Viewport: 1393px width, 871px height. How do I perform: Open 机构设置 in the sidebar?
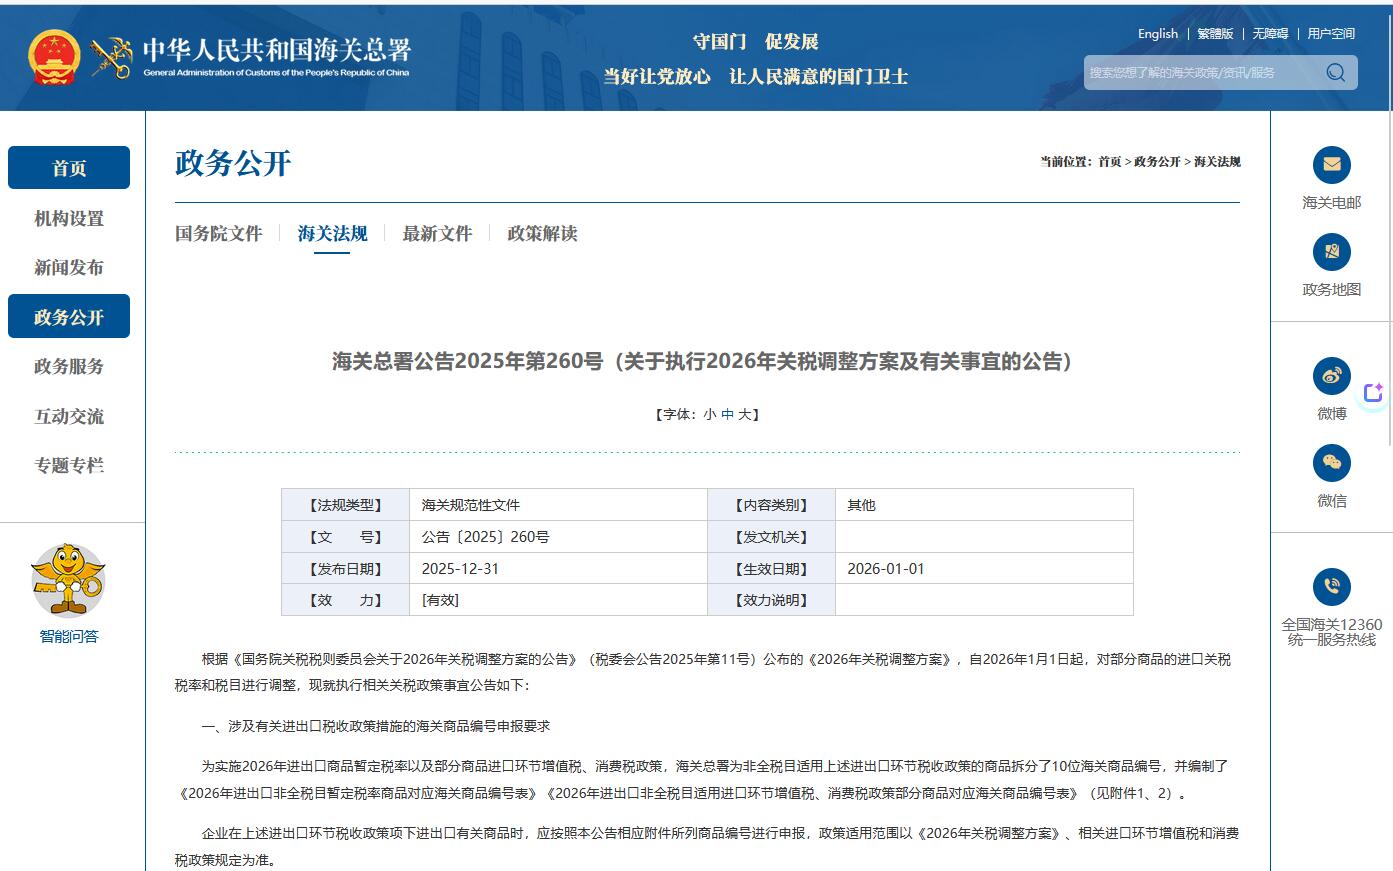[x=69, y=218]
